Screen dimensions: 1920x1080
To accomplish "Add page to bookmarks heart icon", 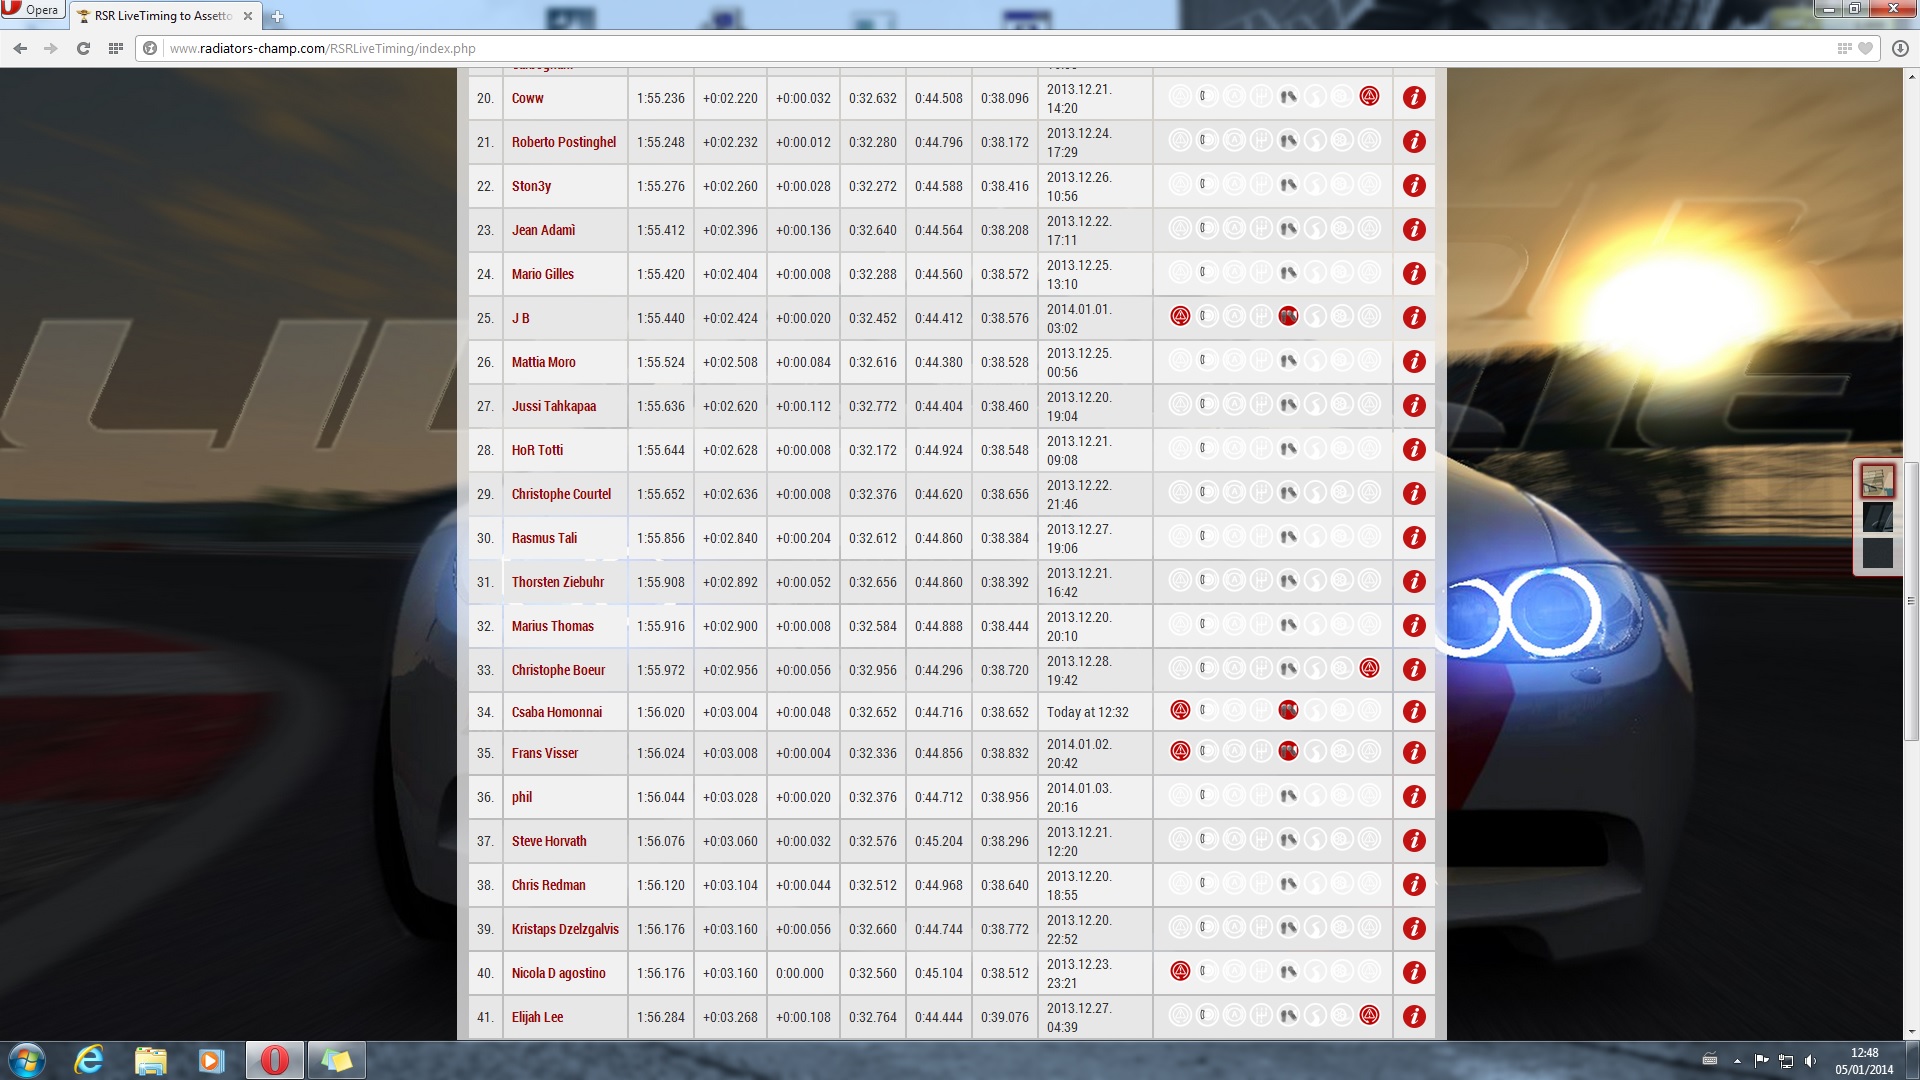I will [1866, 48].
